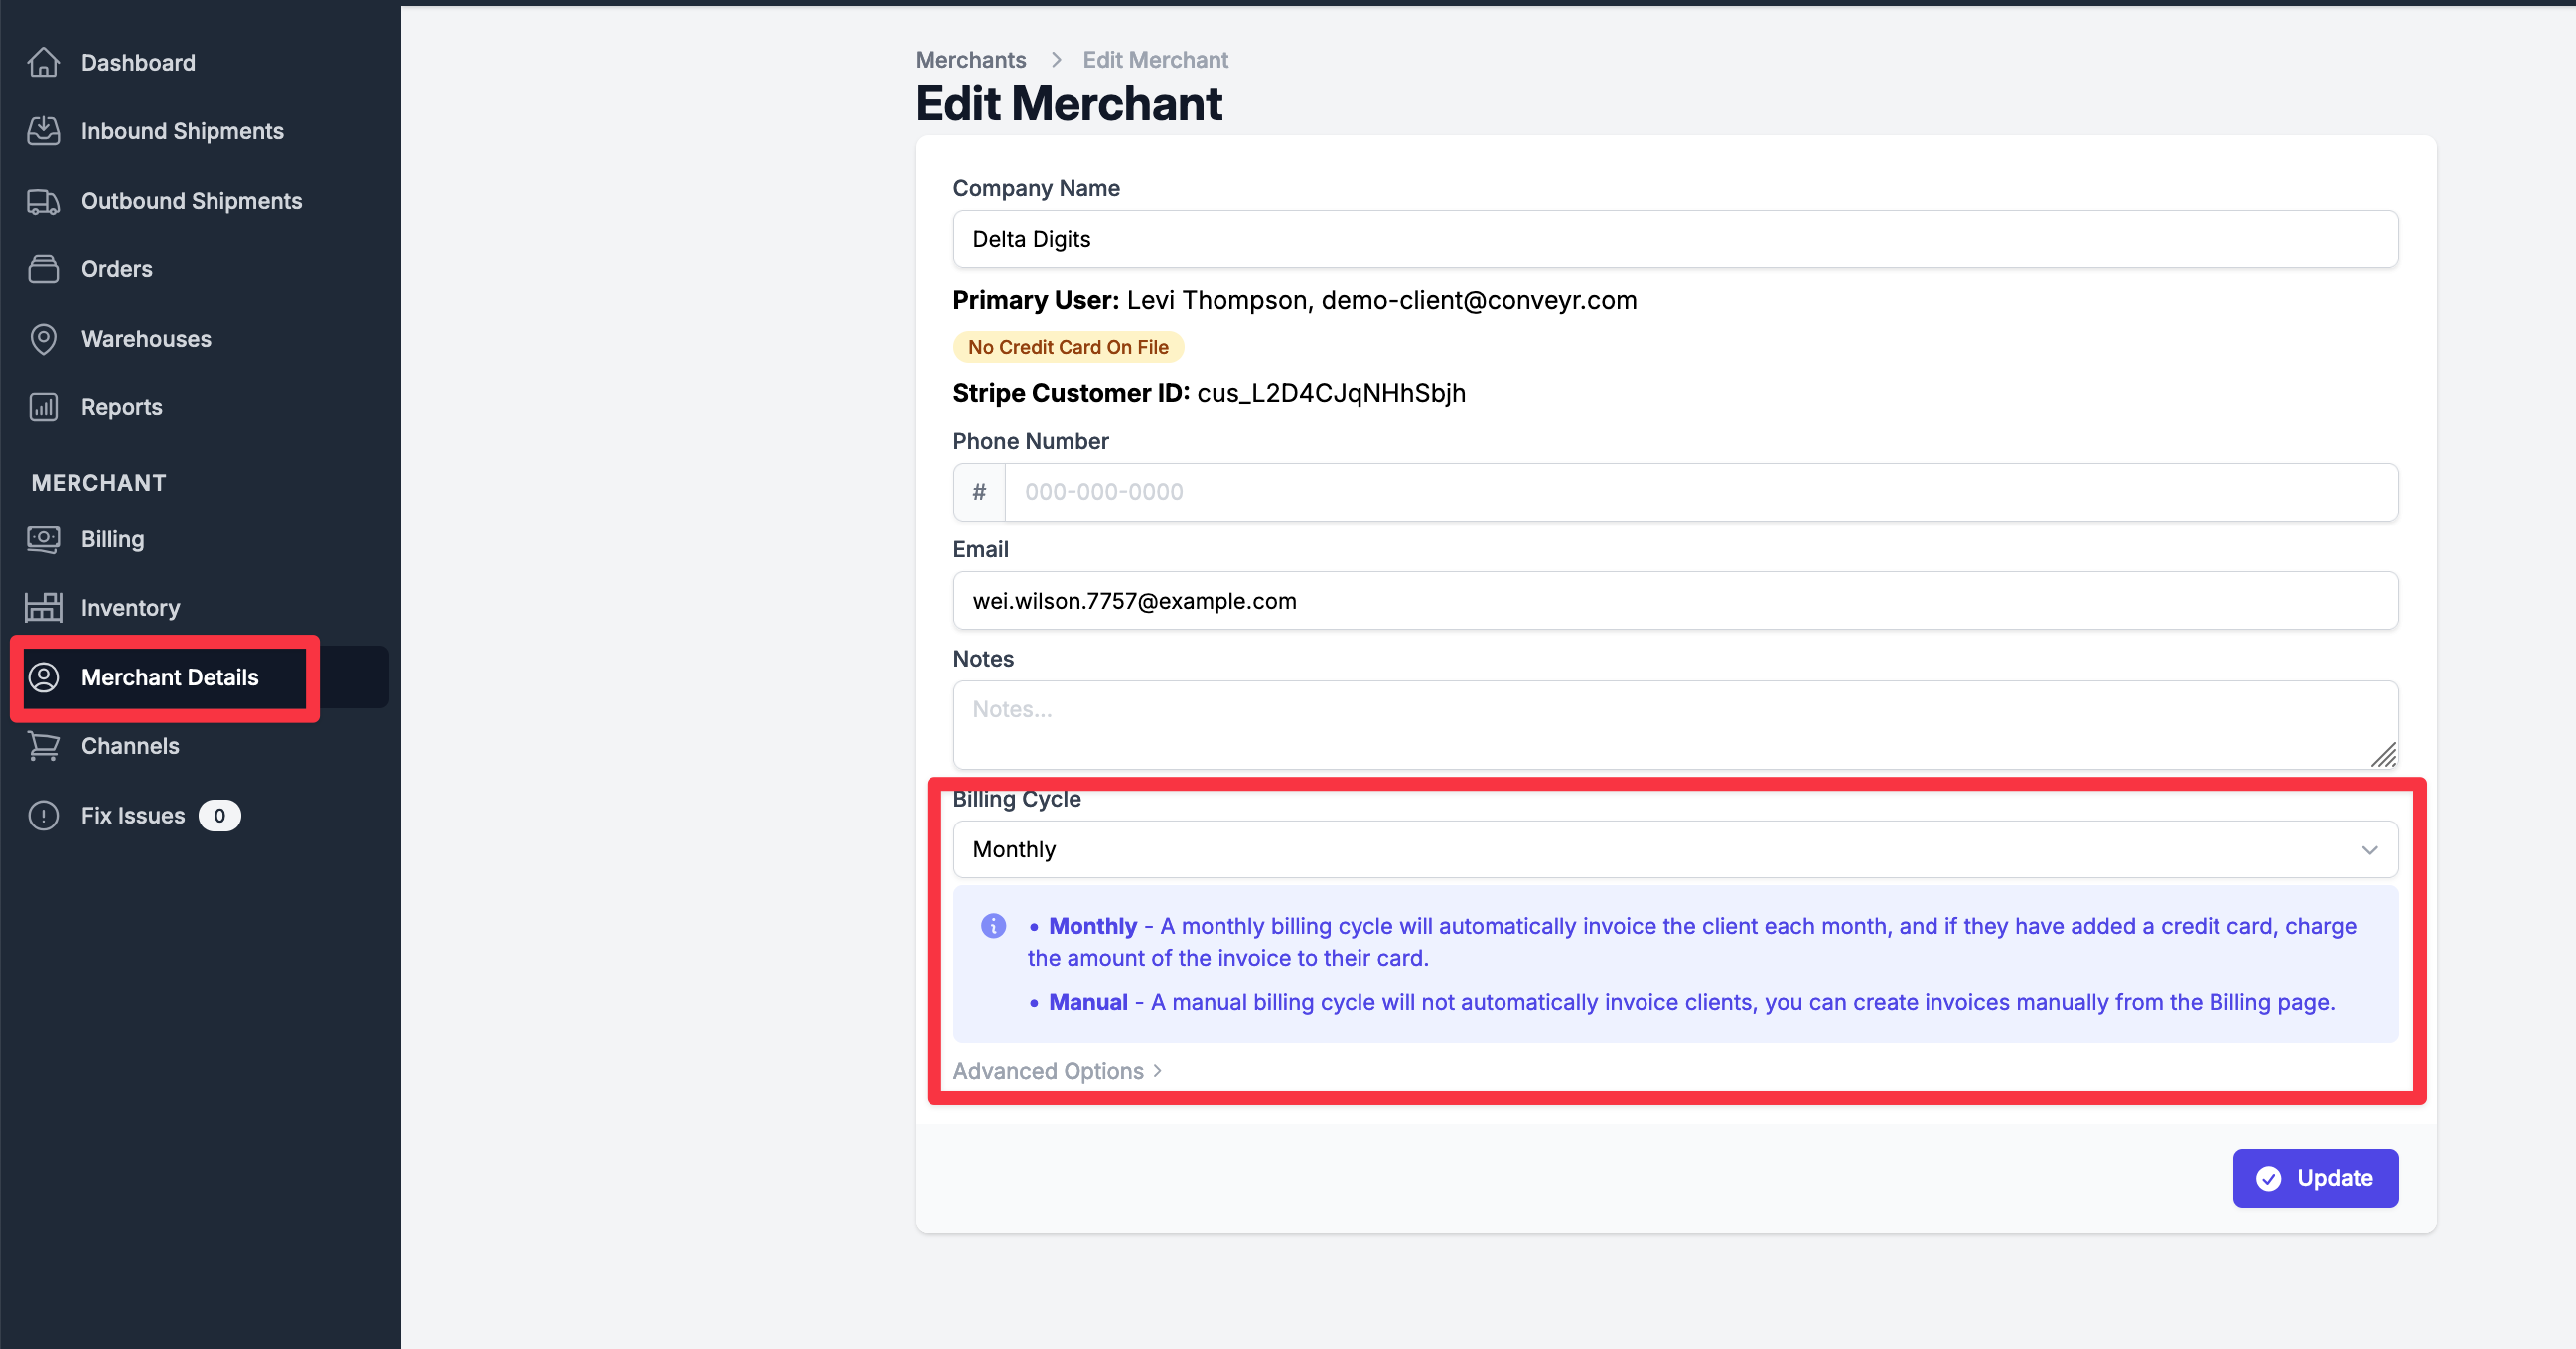Screen dimensions: 2576x1349
Task: Click the Phone Number input field
Action: coord(1700,492)
